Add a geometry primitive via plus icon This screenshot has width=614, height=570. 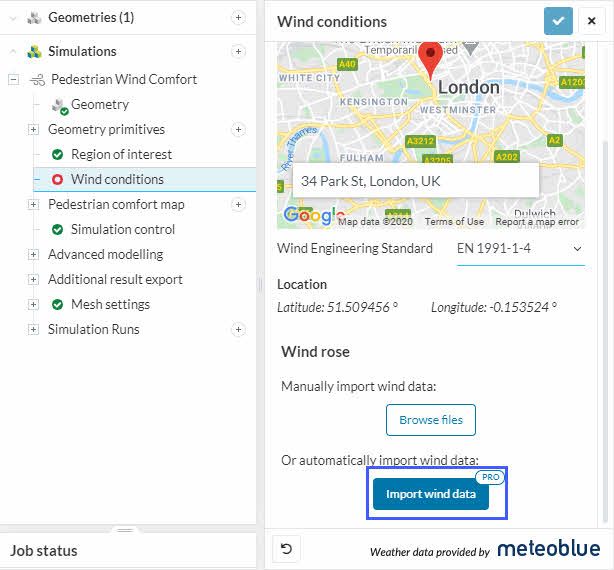coord(238,129)
